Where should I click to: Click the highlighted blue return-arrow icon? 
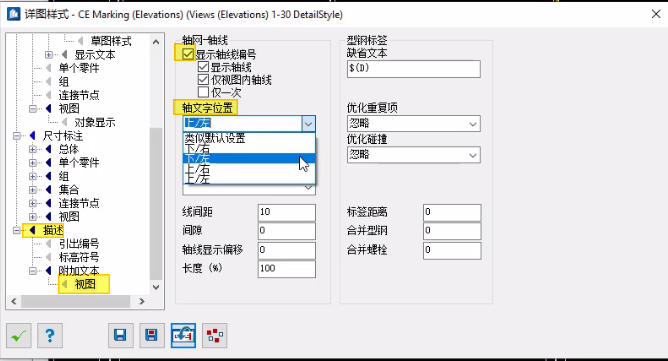click(x=183, y=335)
